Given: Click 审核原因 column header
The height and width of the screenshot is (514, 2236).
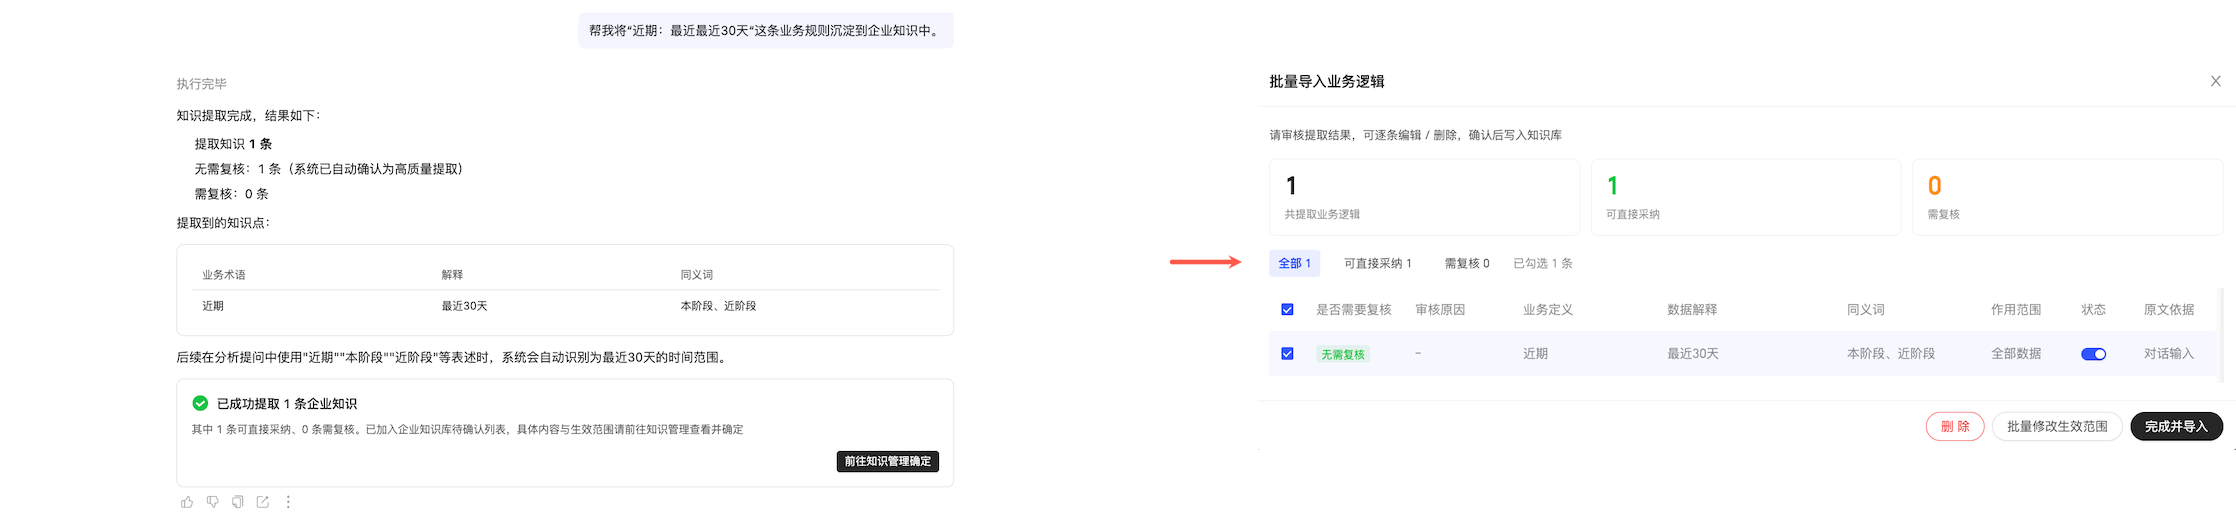Looking at the screenshot, I should (x=1440, y=310).
